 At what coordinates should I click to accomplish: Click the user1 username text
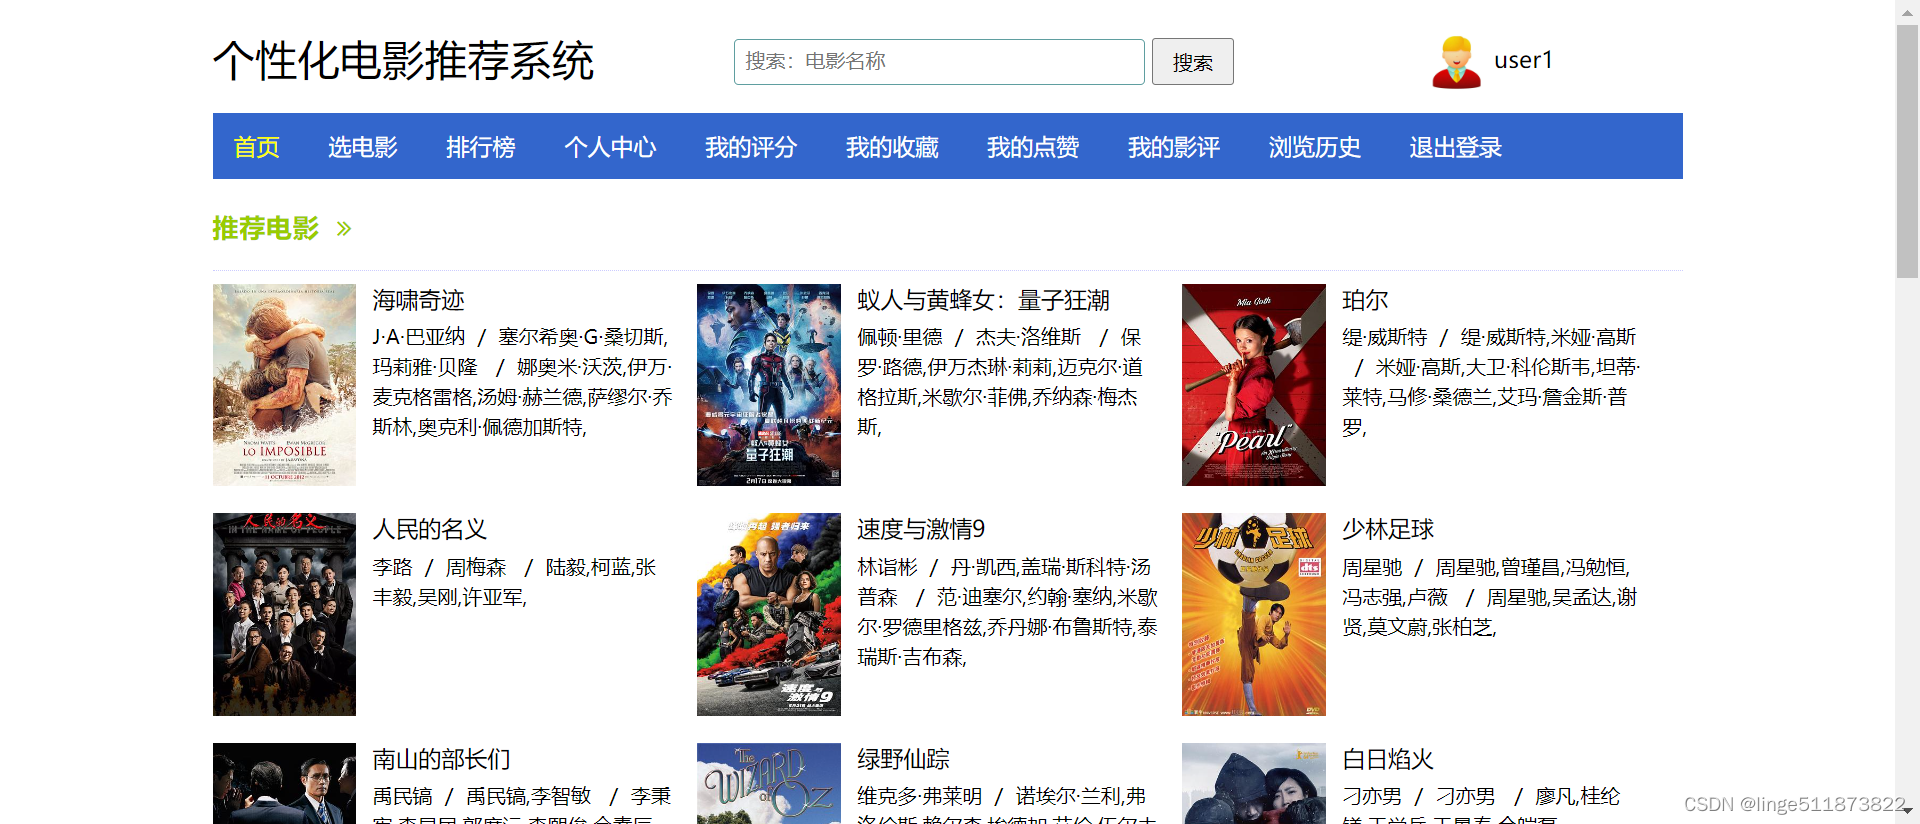click(x=1523, y=60)
